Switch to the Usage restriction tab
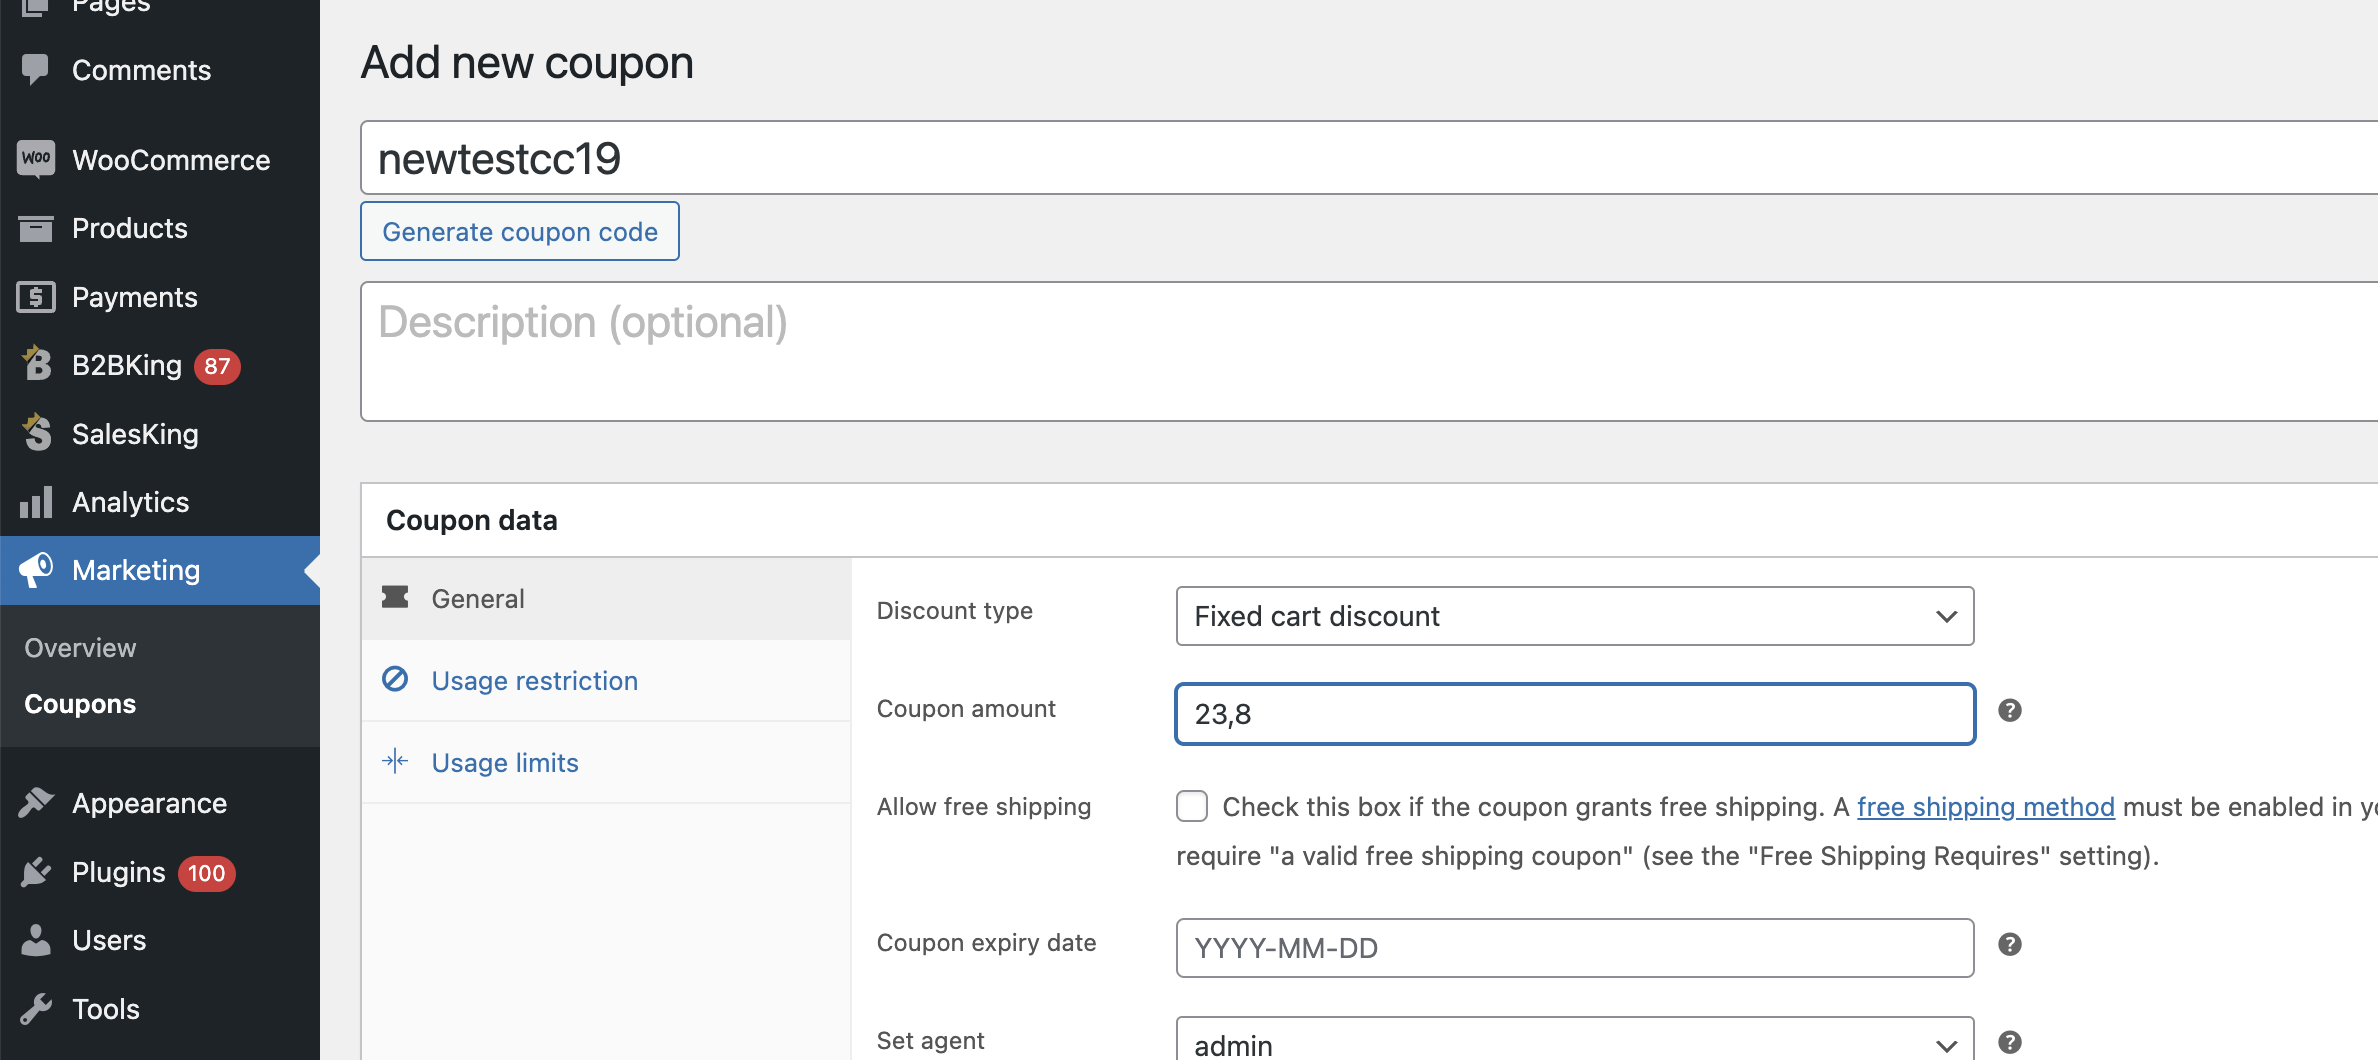 pos(606,680)
